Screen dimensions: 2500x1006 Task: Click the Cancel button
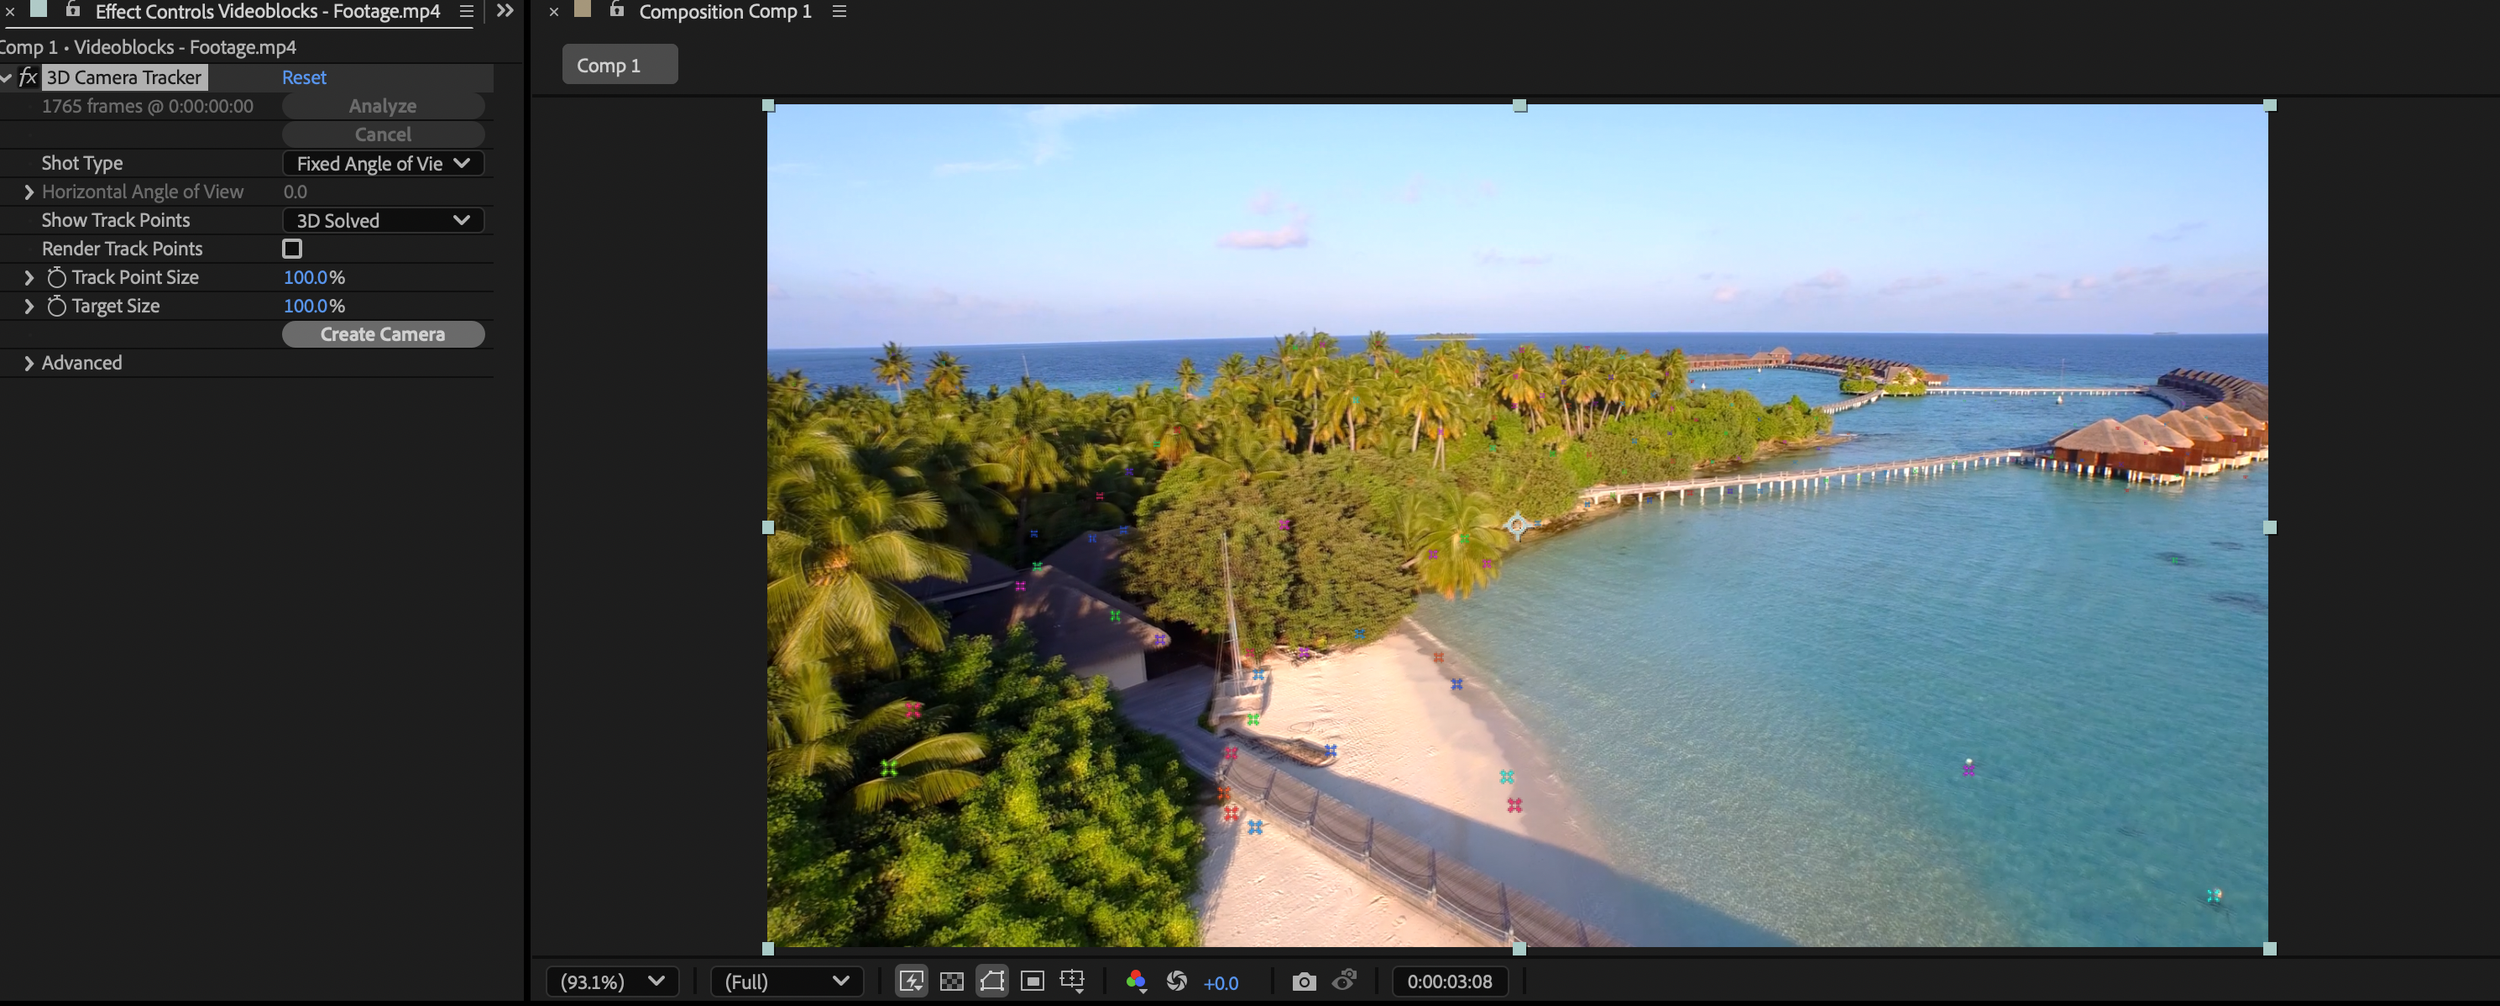click(383, 134)
